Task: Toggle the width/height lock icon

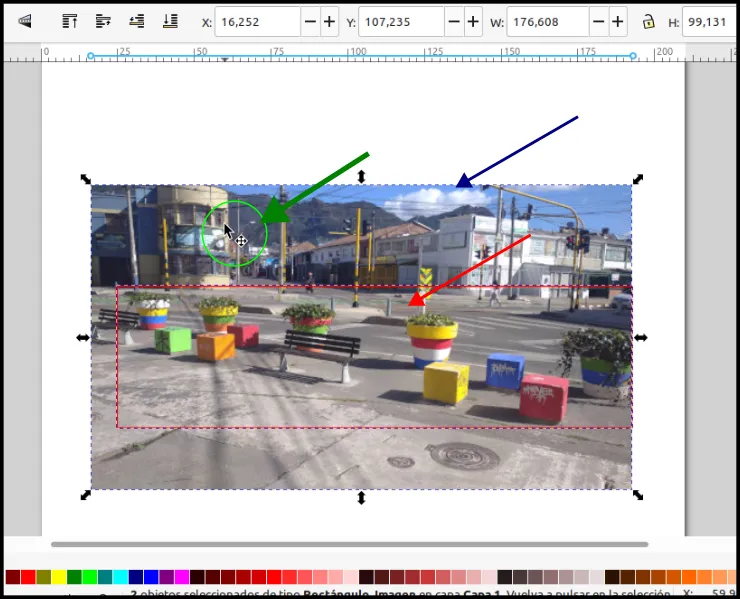Action: point(648,22)
